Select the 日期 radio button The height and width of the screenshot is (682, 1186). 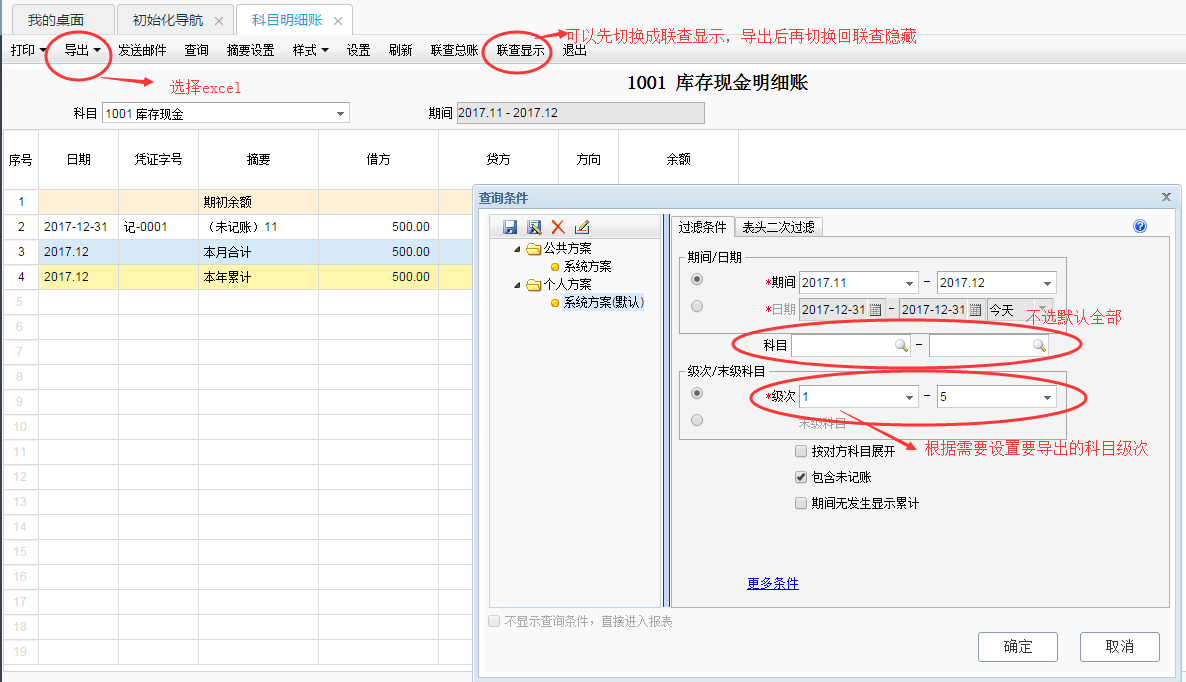(697, 307)
